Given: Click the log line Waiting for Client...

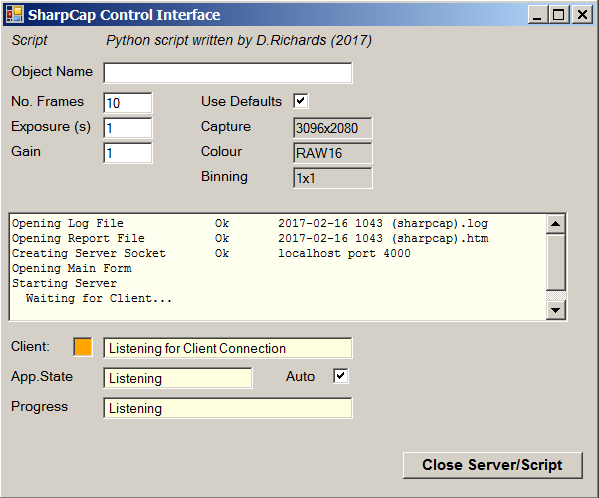Looking at the screenshot, I should [x=99, y=298].
